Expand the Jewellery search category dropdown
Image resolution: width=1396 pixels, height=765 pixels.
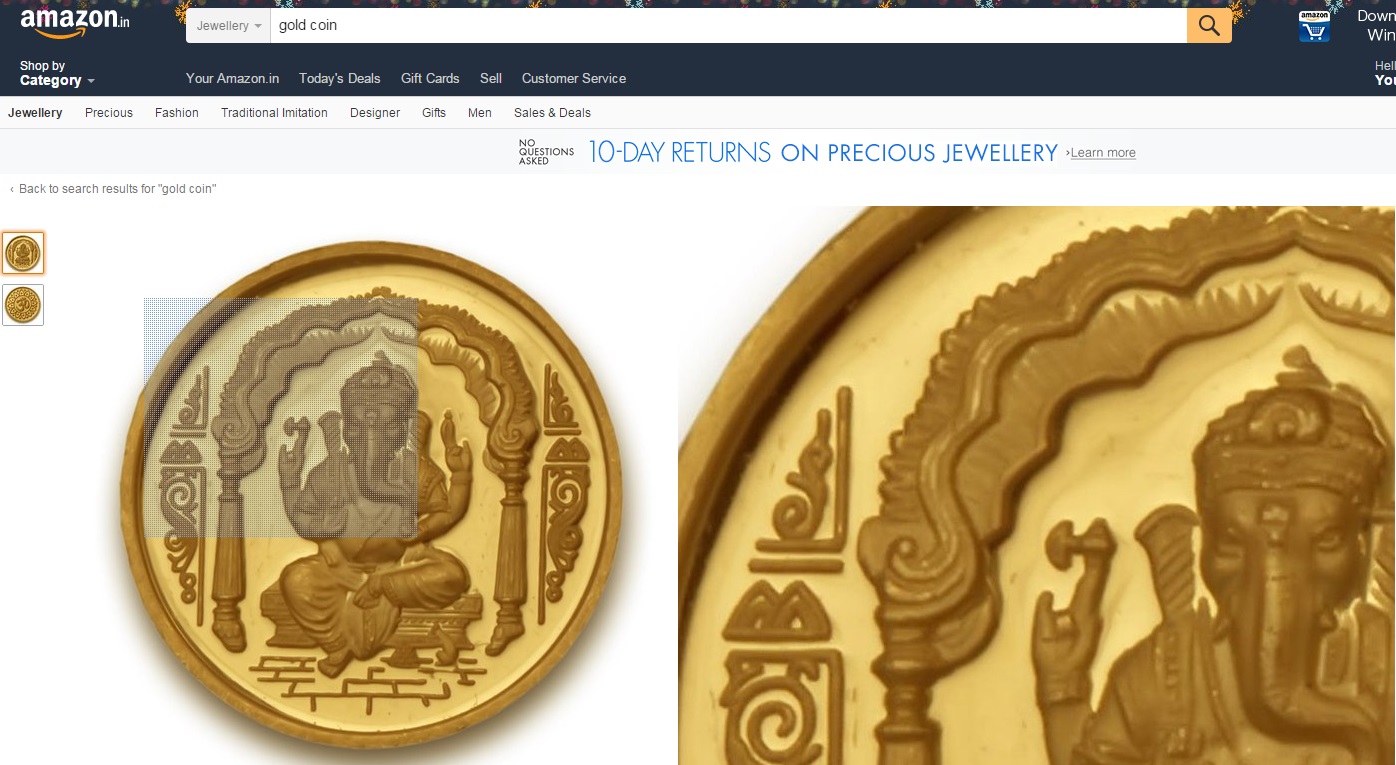point(229,26)
